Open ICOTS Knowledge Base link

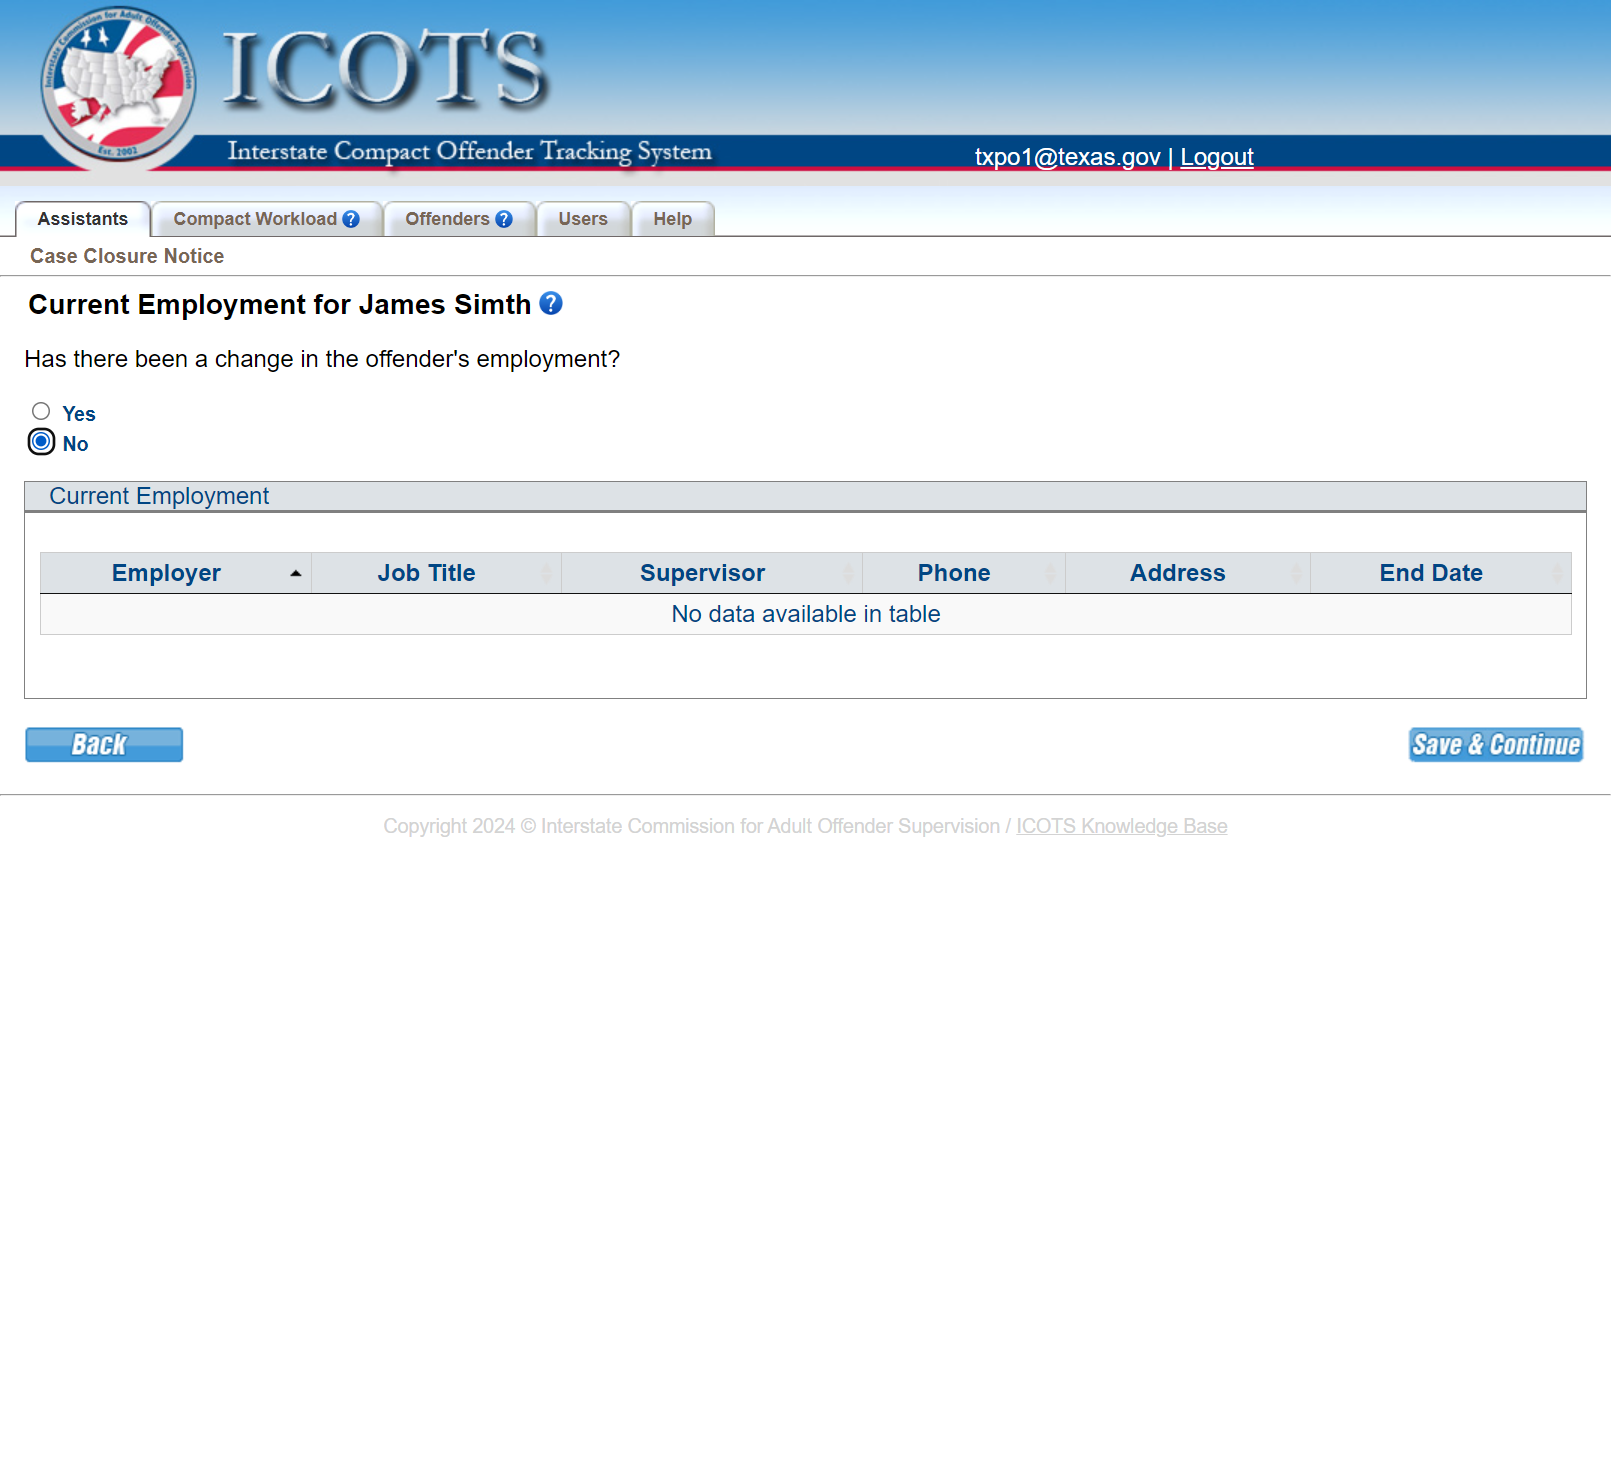(1122, 826)
